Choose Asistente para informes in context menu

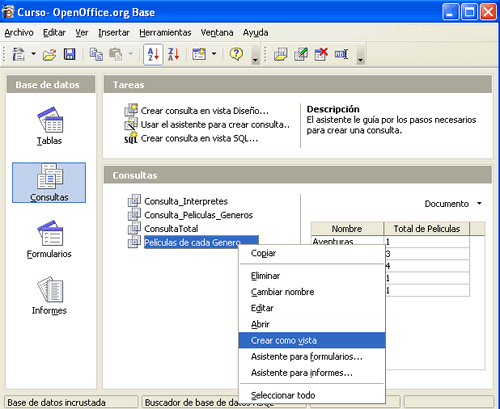tap(312, 373)
